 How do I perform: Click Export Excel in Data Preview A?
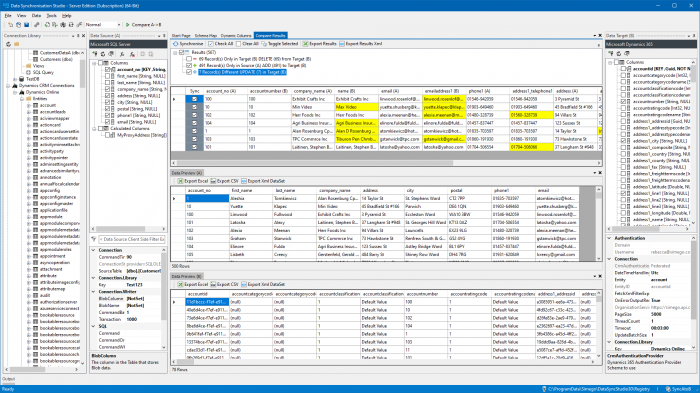(x=193, y=181)
